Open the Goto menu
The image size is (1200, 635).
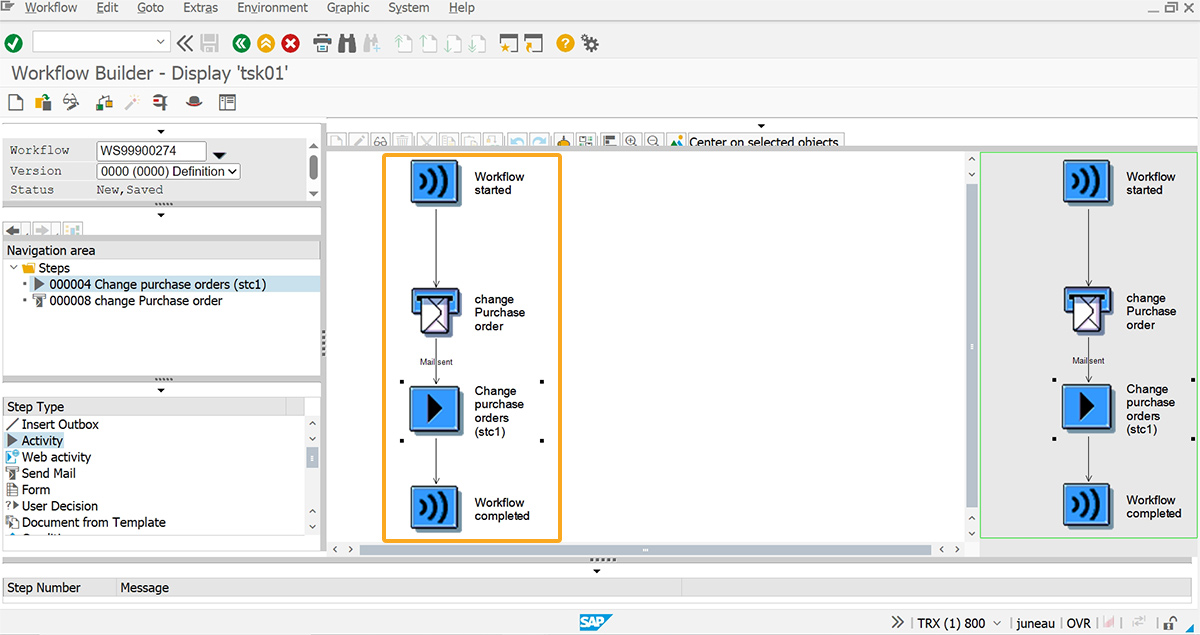(150, 8)
